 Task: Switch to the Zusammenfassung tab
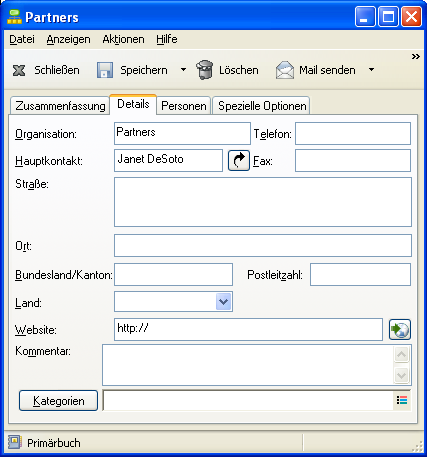pos(60,106)
